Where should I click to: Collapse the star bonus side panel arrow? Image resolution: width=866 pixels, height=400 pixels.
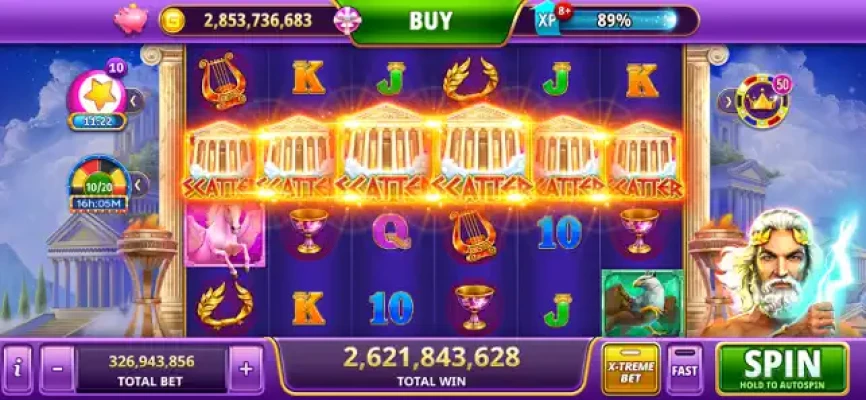[134, 101]
